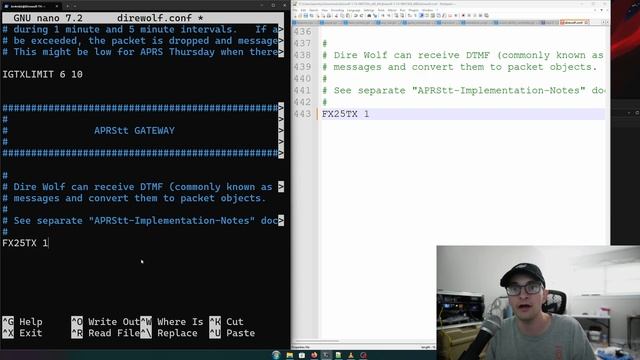Click 'FX25TX 1' line in nano terminal
Screen dimensions: 640x360
point(25,243)
